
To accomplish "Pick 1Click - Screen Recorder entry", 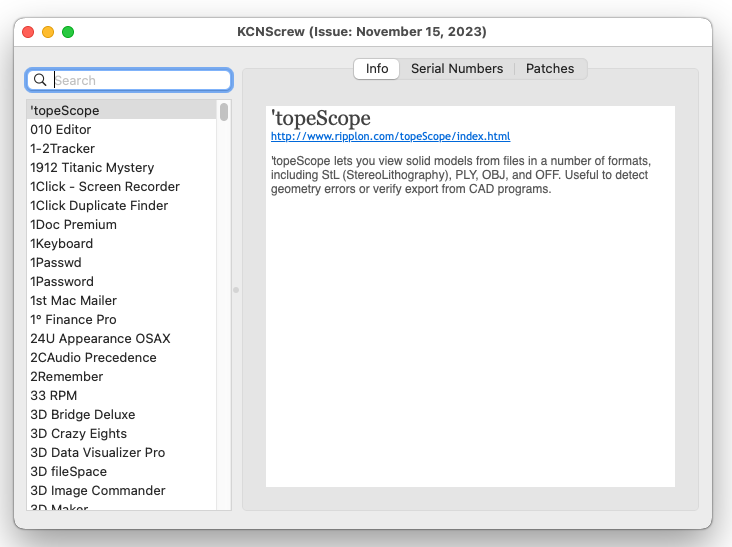I will (x=105, y=187).
